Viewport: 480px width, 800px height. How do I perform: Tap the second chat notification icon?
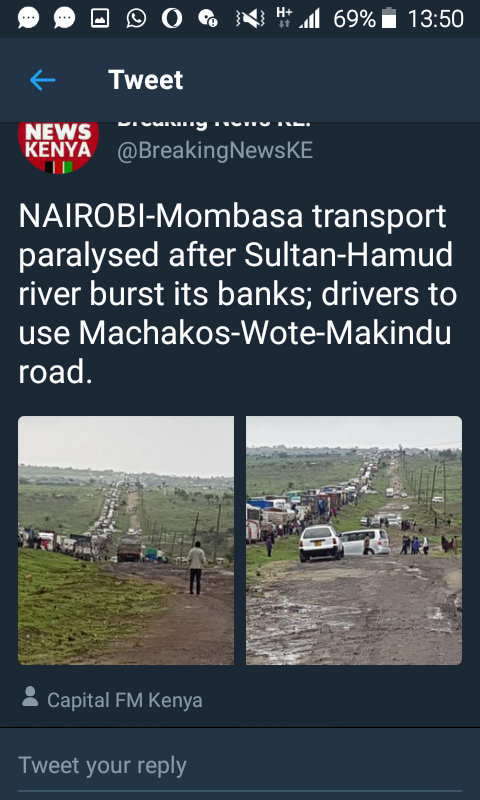click(64, 19)
